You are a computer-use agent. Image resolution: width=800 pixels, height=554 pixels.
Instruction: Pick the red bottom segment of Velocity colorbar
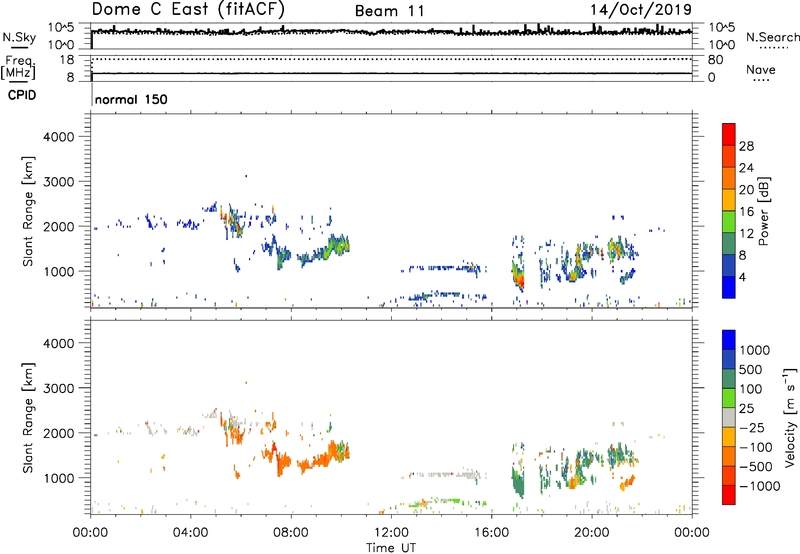729,495
